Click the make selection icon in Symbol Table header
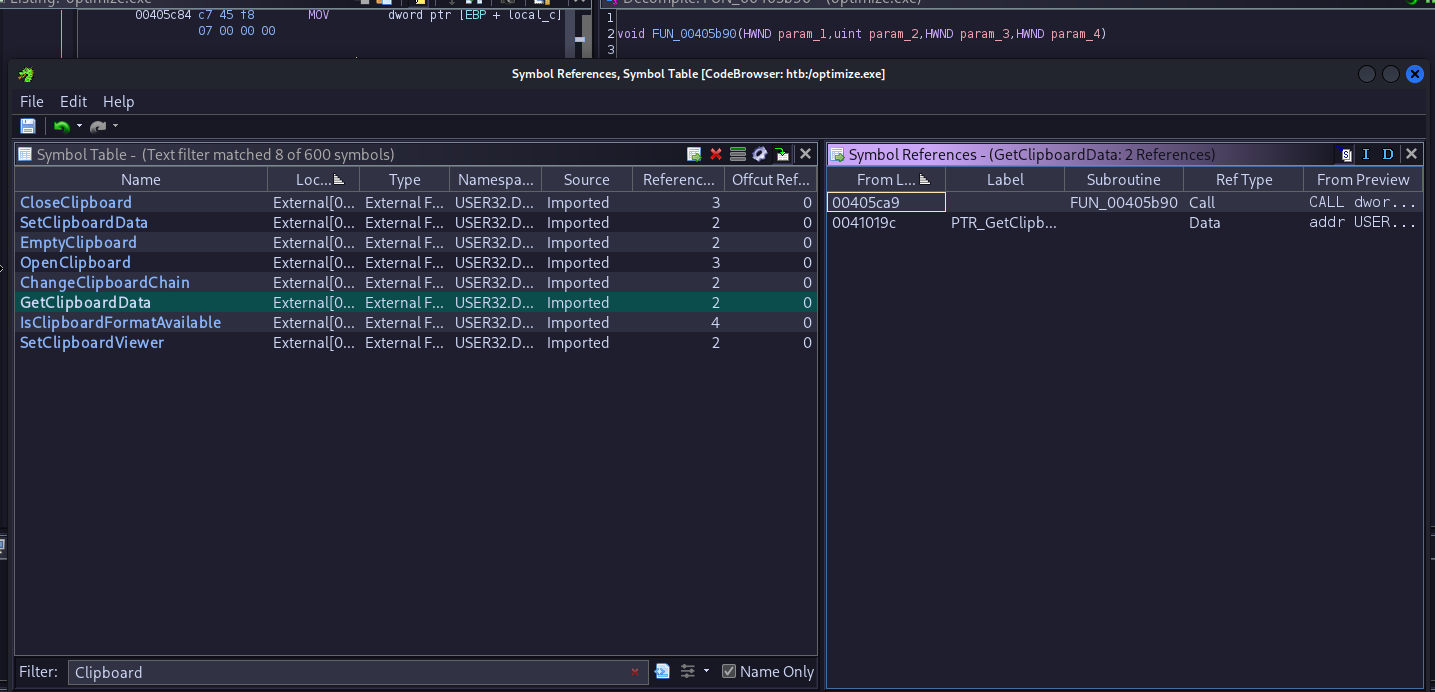The image size is (1435, 692). click(x=694, y=154)
